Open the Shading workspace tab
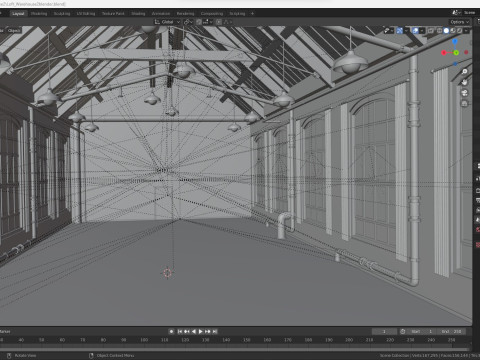The height and width of the screenshot is (360, 480). (x=138, y=14)
